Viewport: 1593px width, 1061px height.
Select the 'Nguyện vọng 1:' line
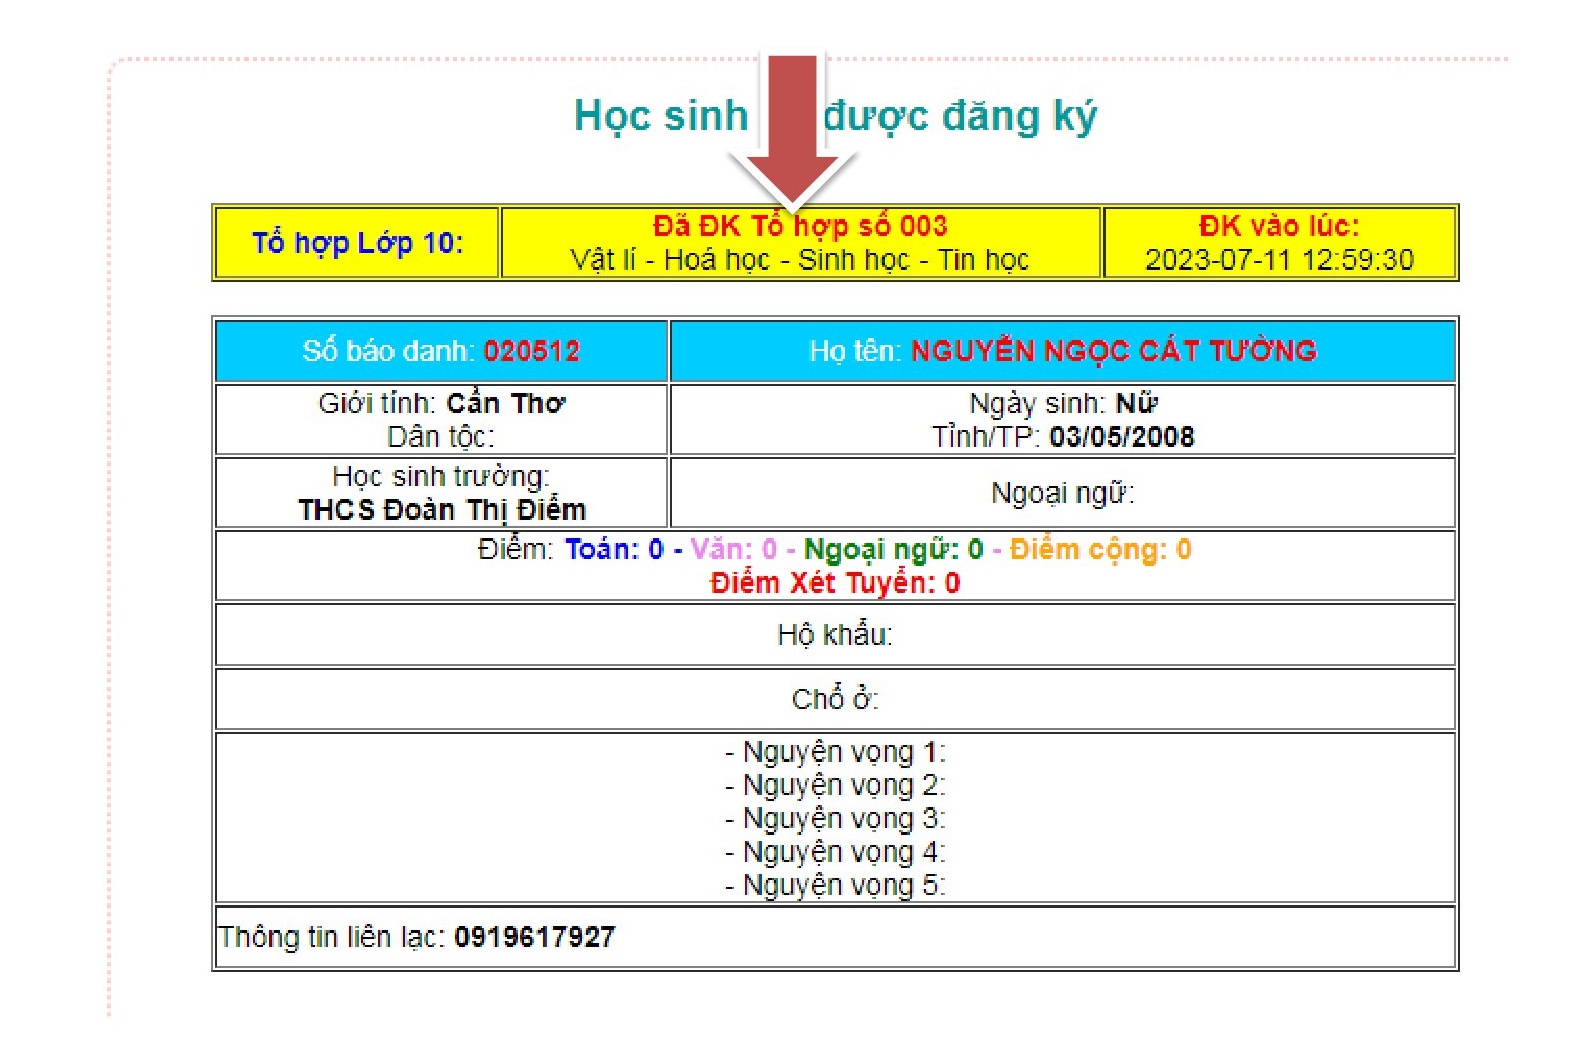tap(834, 752)
